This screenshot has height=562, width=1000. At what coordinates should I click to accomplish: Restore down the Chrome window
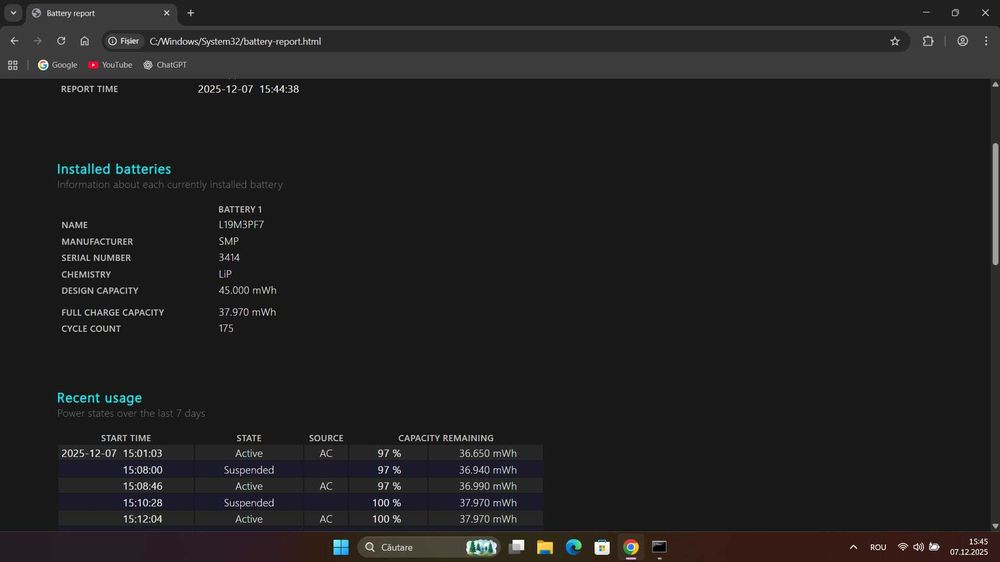coord(955,13)
